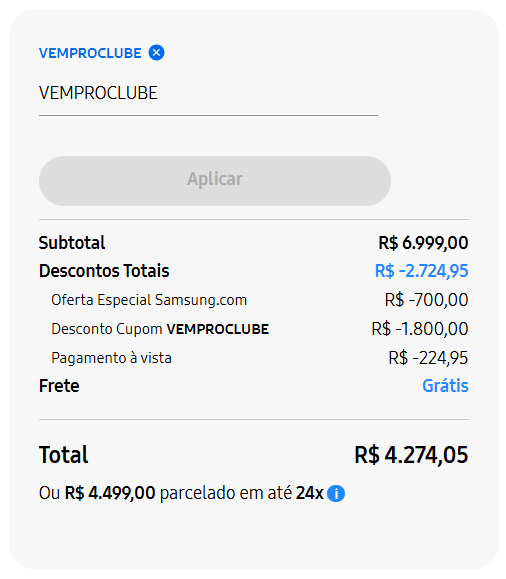The width and height of the screenshot is (506, 579).
Task: Click the coupon discount value R$ -1.800,00
Action: [x=420, y=329]
